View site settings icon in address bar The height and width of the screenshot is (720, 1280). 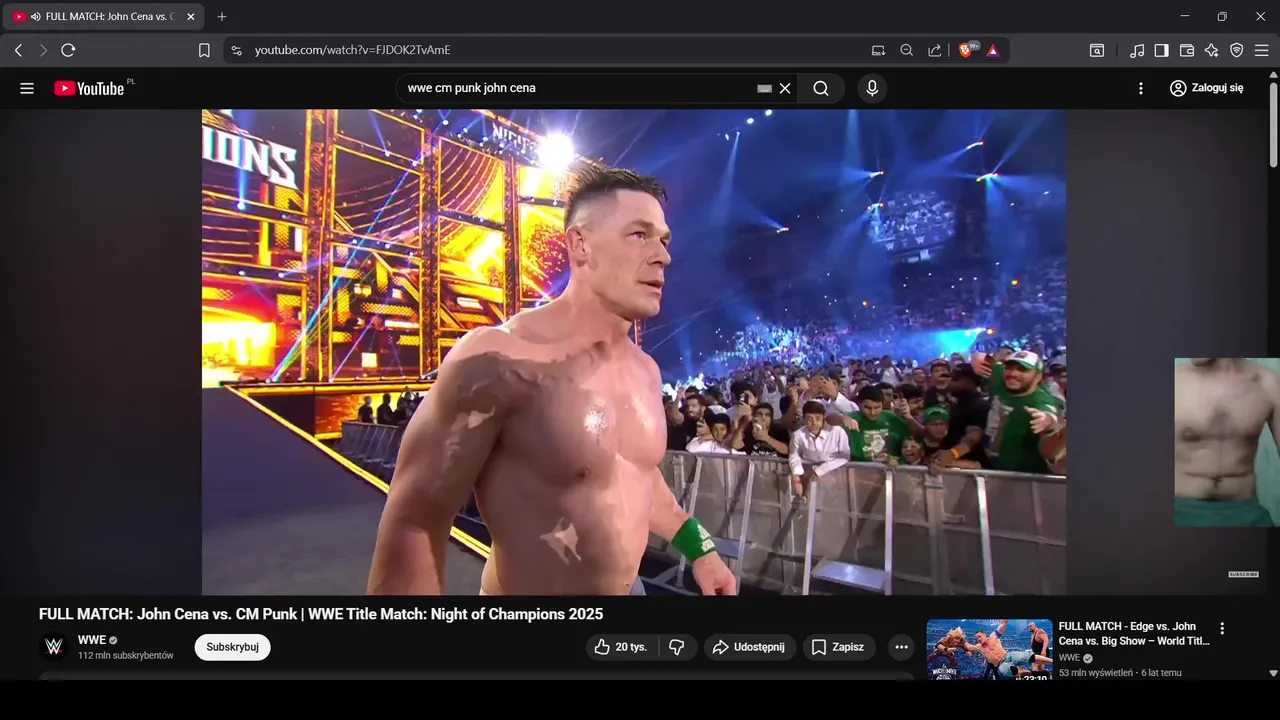(236, 50)
